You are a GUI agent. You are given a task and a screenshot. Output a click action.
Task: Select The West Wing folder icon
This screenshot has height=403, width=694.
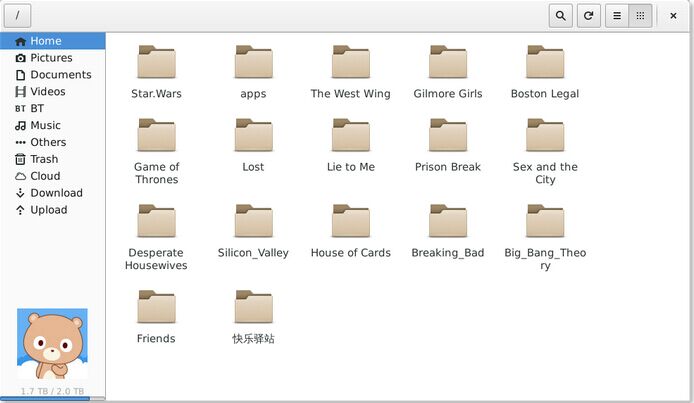click(351, 61)
